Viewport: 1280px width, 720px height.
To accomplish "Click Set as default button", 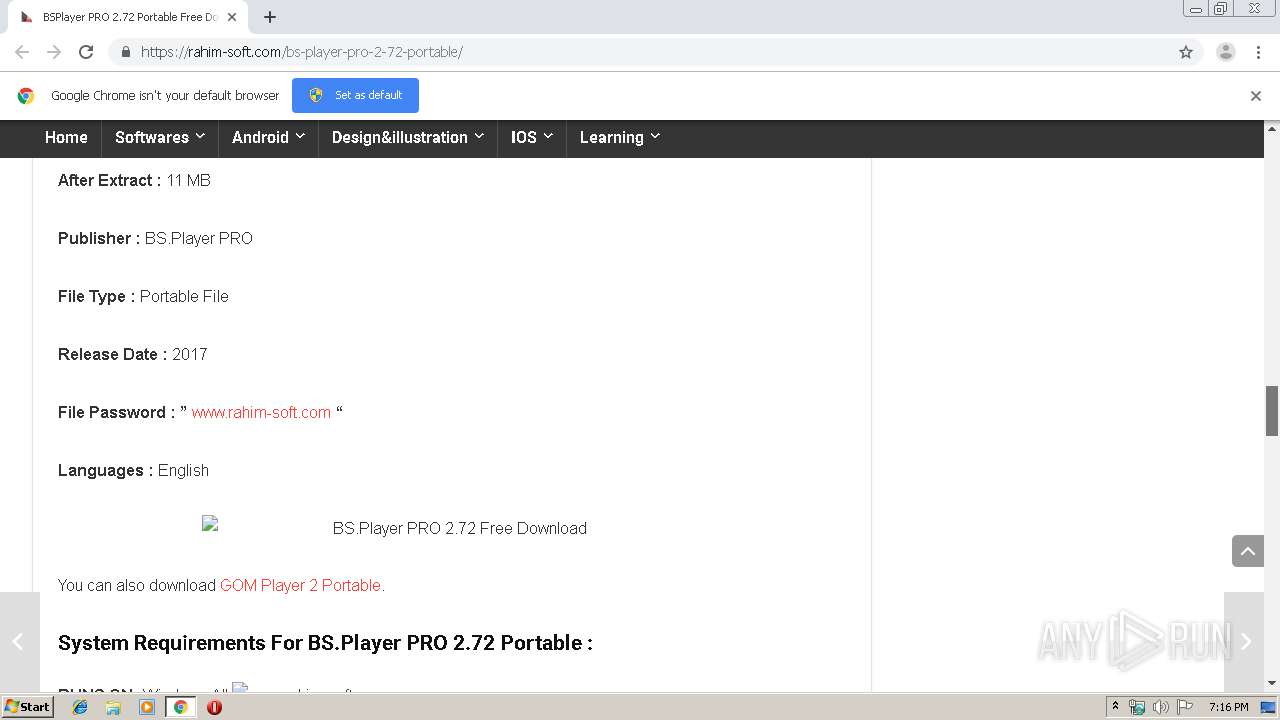I will point(355,95).
